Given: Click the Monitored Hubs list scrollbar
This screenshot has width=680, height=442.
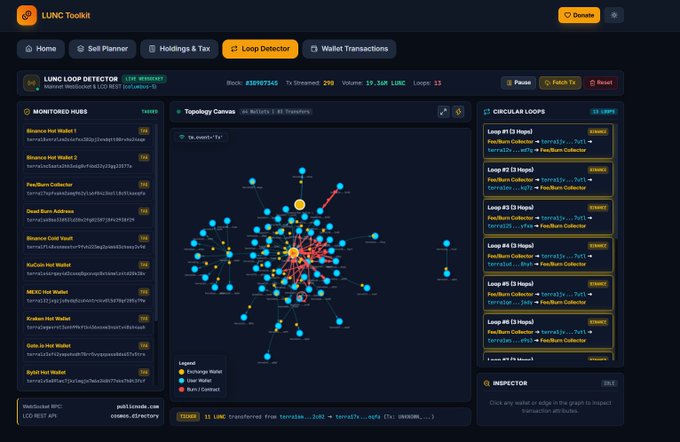Looking at the screenshot, I should coord(156,223).
